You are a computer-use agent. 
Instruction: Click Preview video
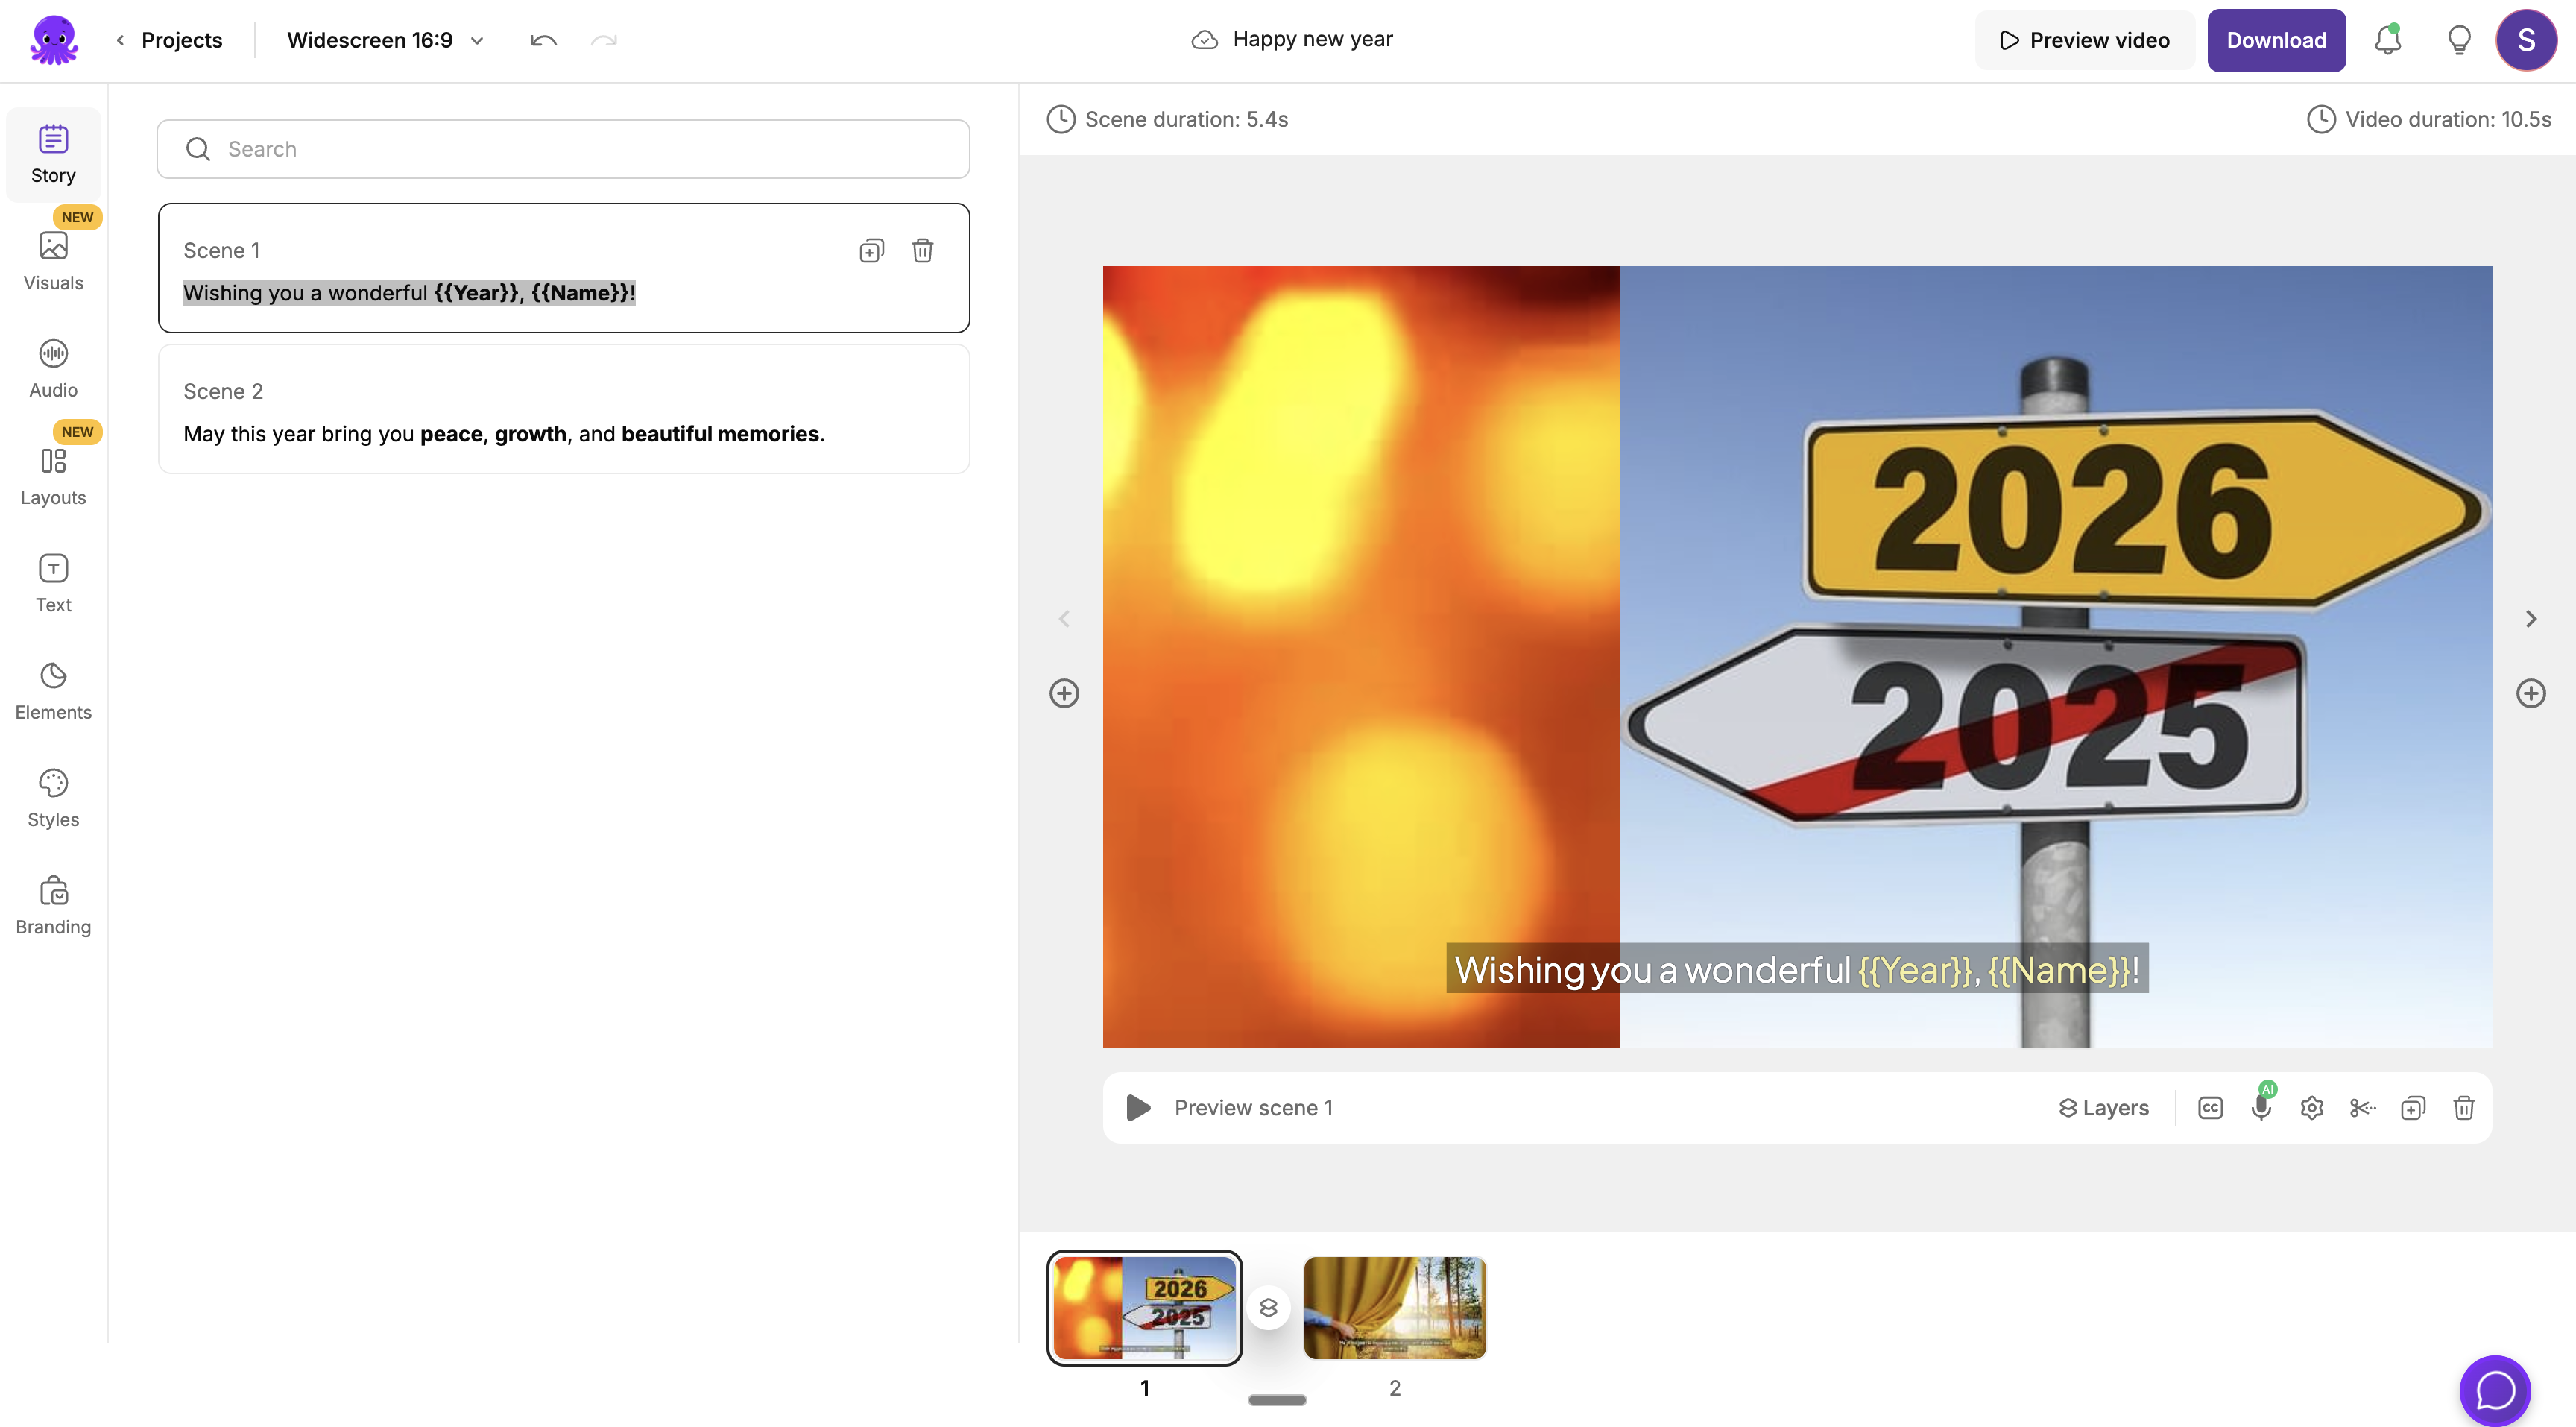[x=2084, y=40]
